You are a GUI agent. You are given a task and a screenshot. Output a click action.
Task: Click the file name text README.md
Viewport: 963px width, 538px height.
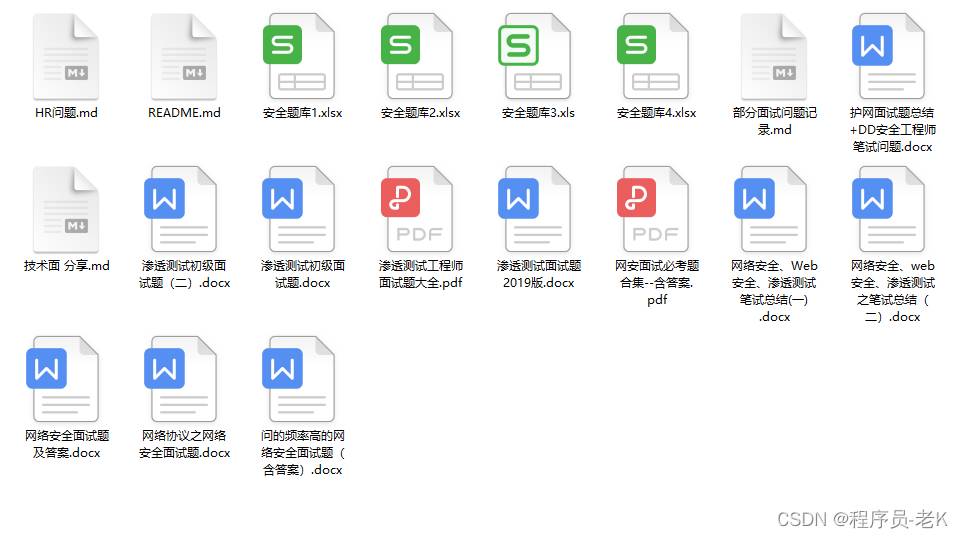tap(184, 113)
